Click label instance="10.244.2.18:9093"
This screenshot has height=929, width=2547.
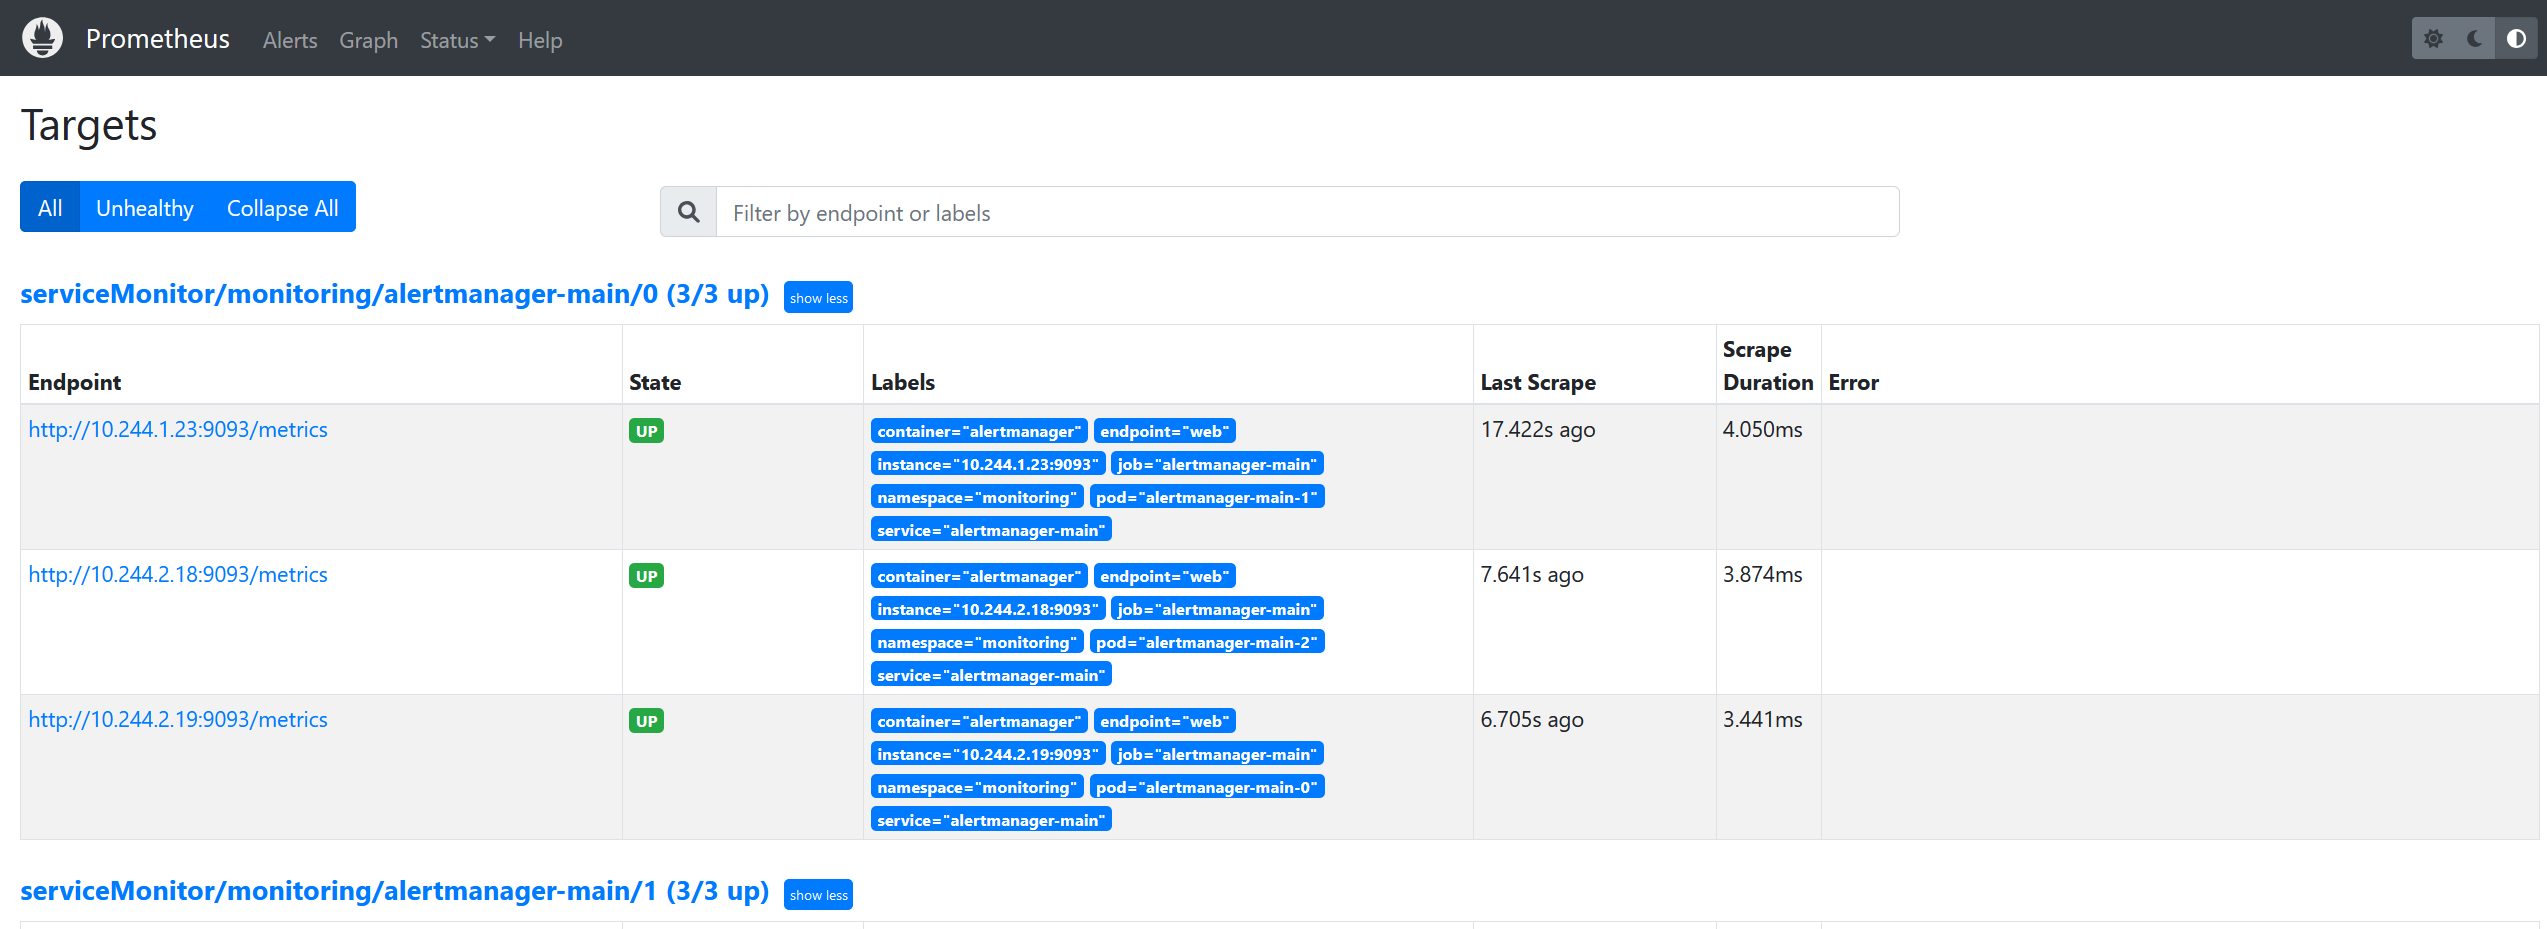[x=988, y=609]
